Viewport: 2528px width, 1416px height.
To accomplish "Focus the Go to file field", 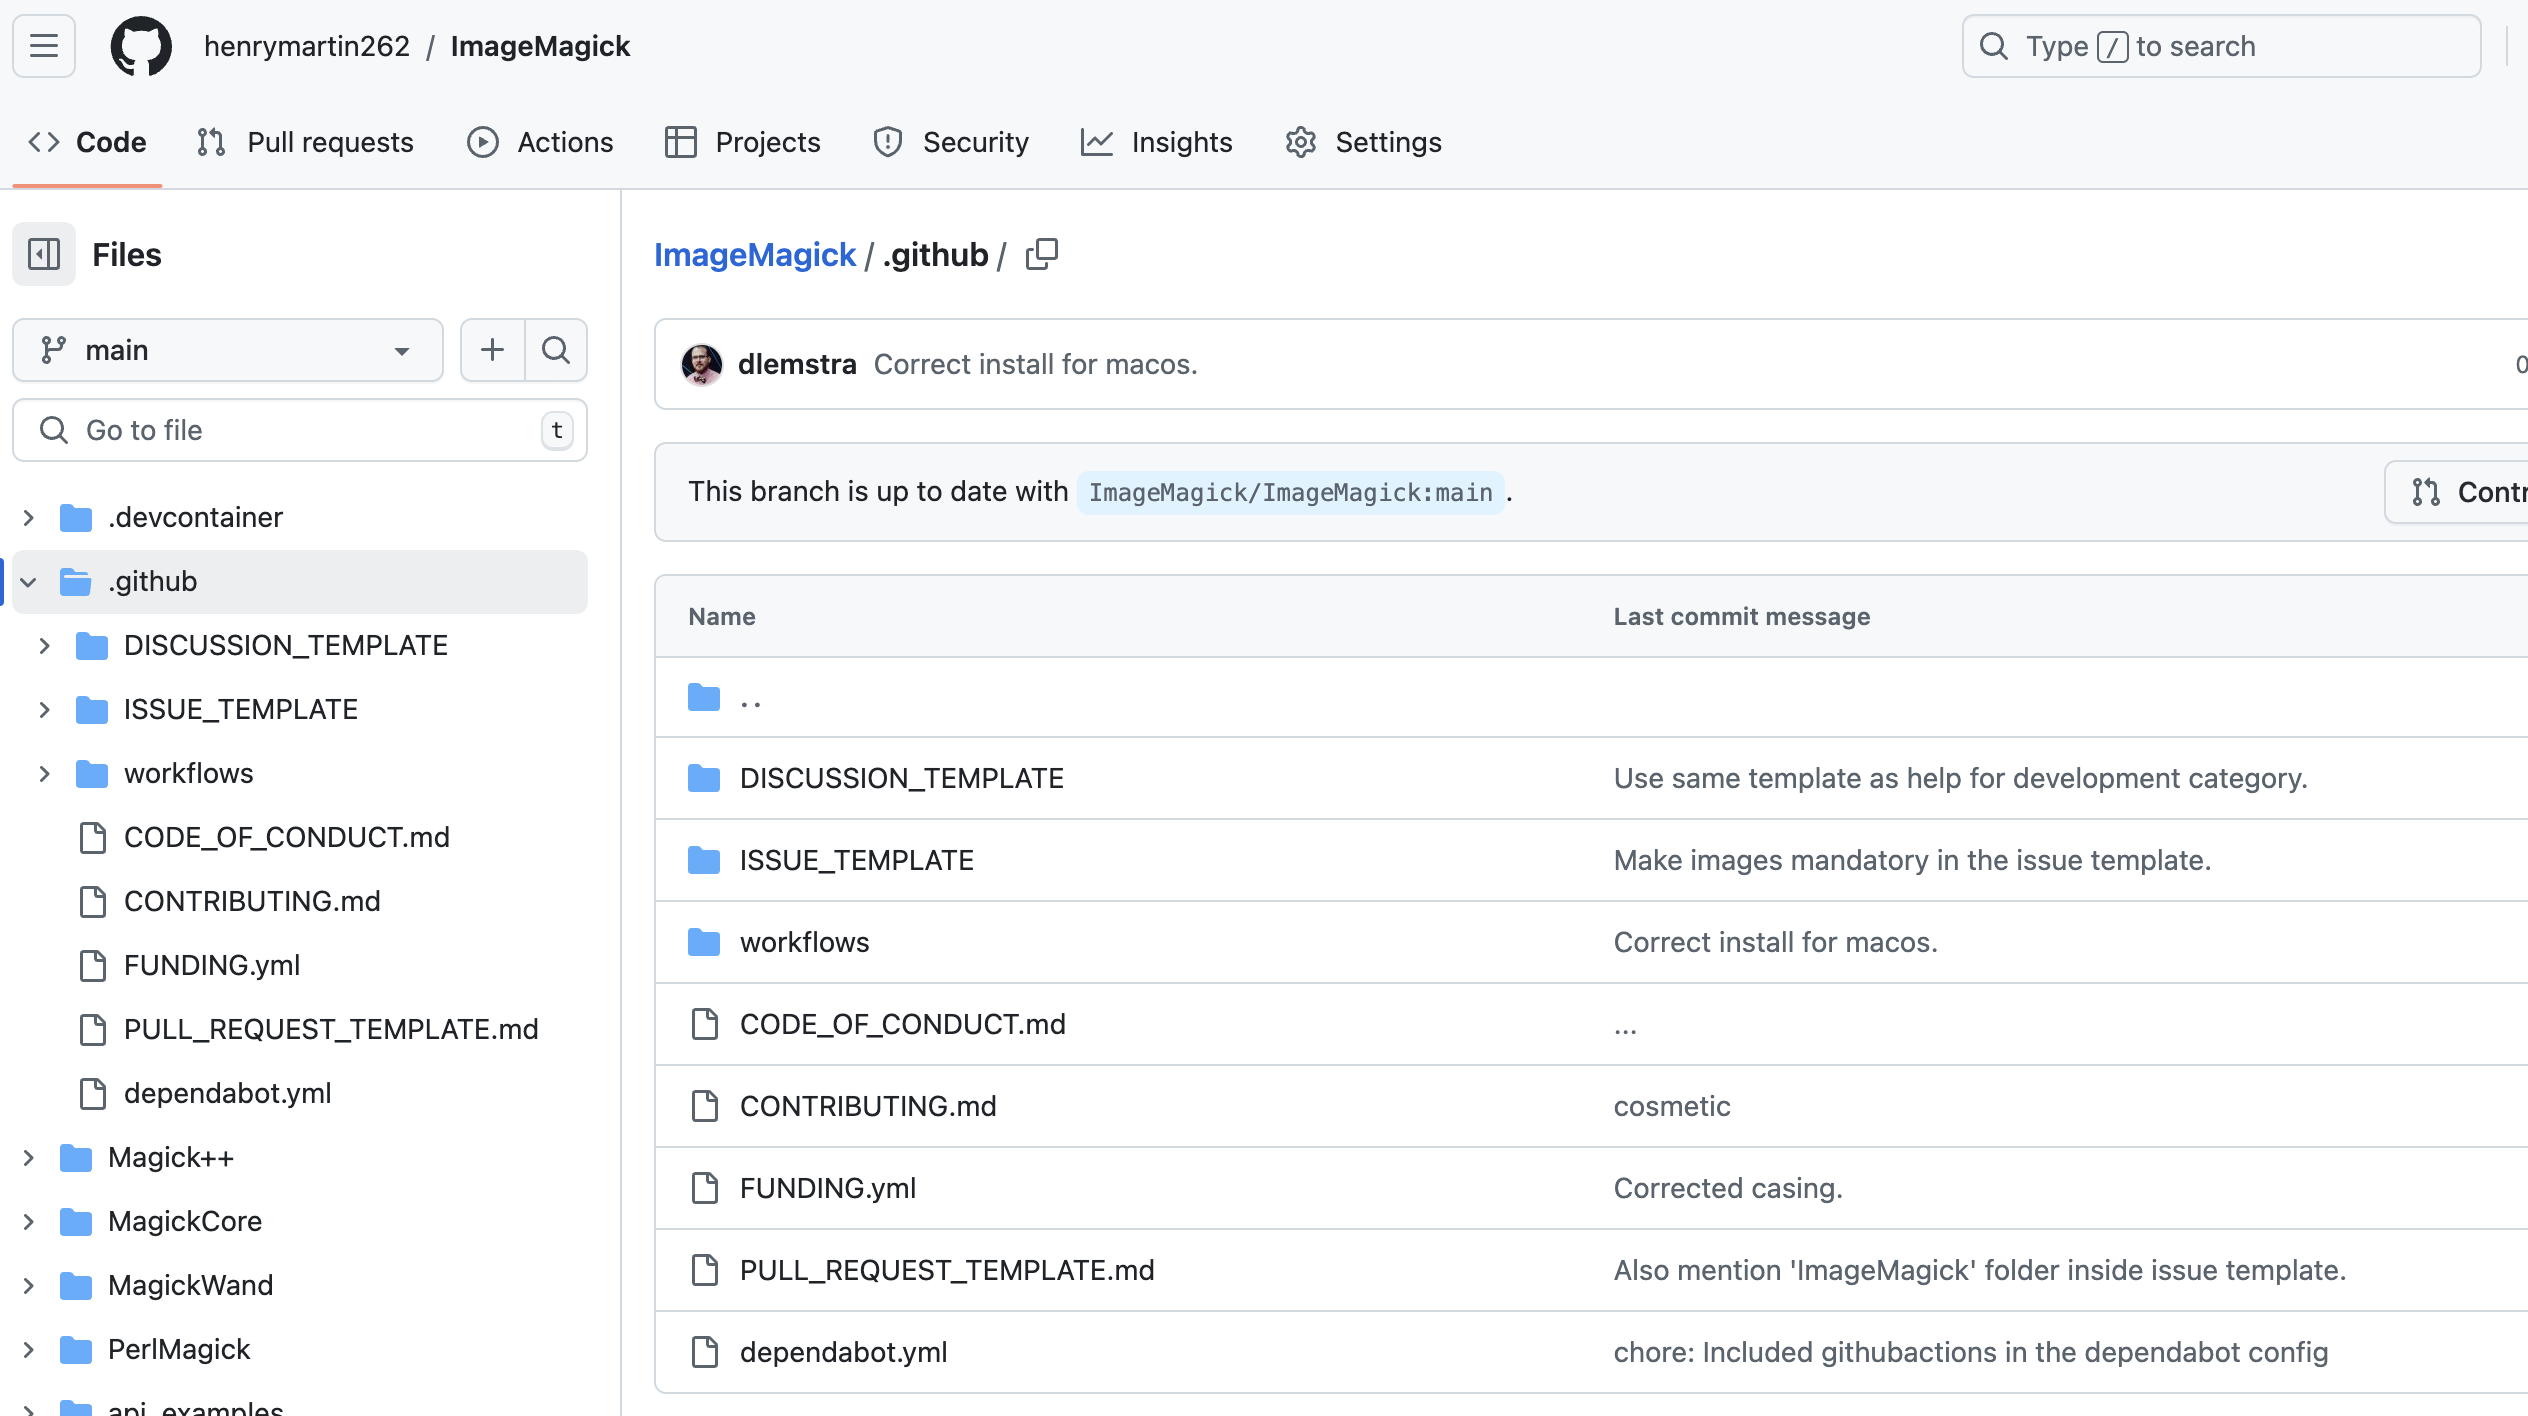I will point(300,430).
